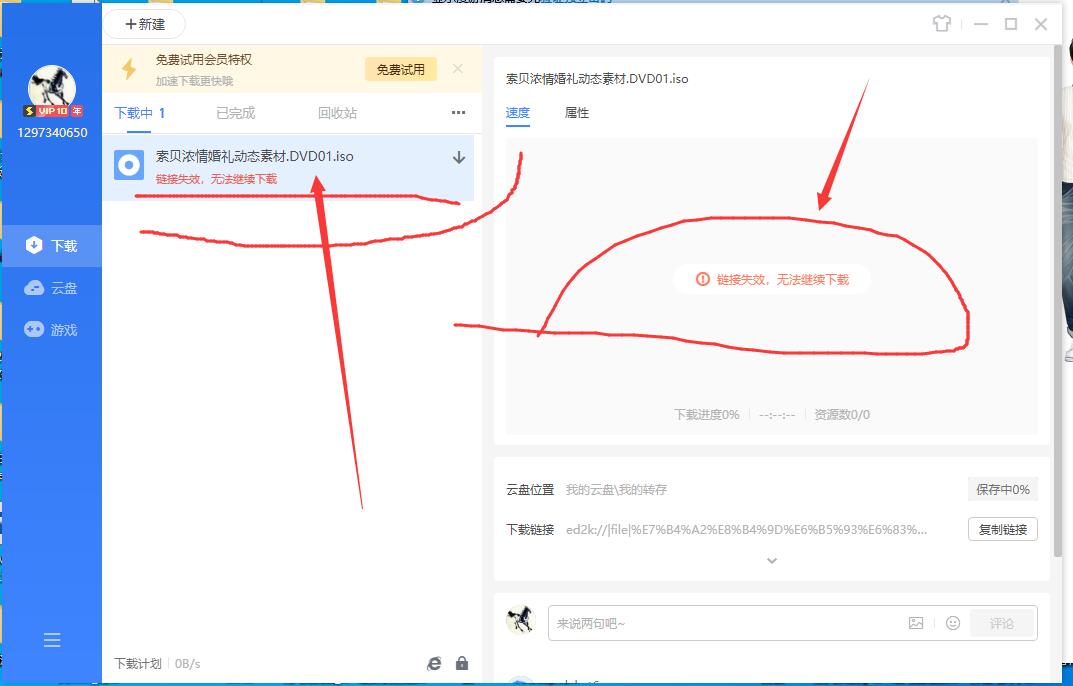Open the ... more options next to 回收站
This screenshot has height=686, width=1073.
pos(458,113)
